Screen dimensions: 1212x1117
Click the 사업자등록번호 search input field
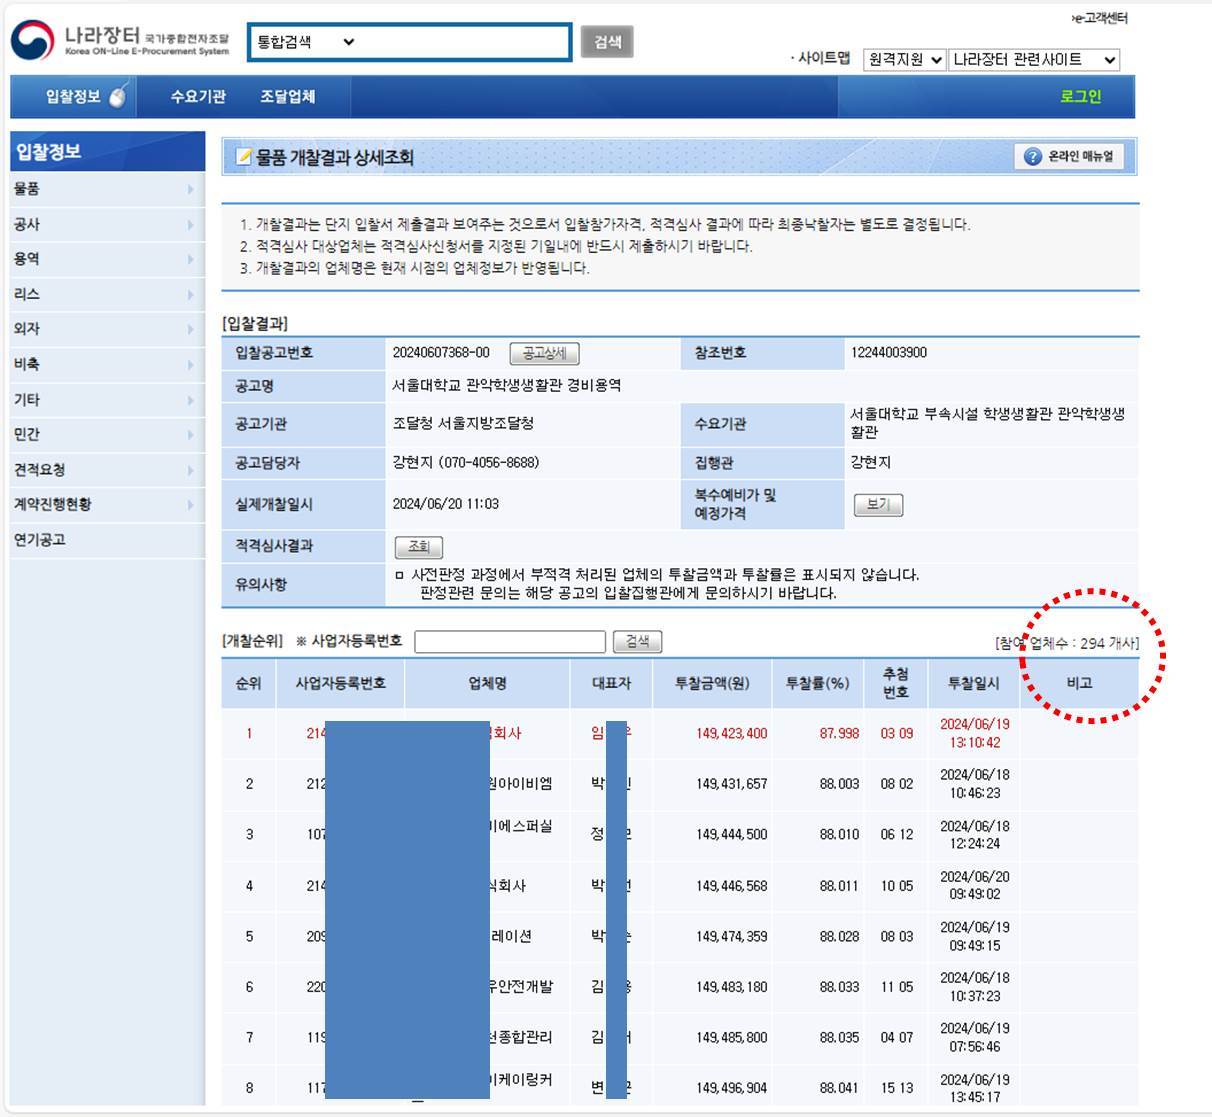click(510, 641)
